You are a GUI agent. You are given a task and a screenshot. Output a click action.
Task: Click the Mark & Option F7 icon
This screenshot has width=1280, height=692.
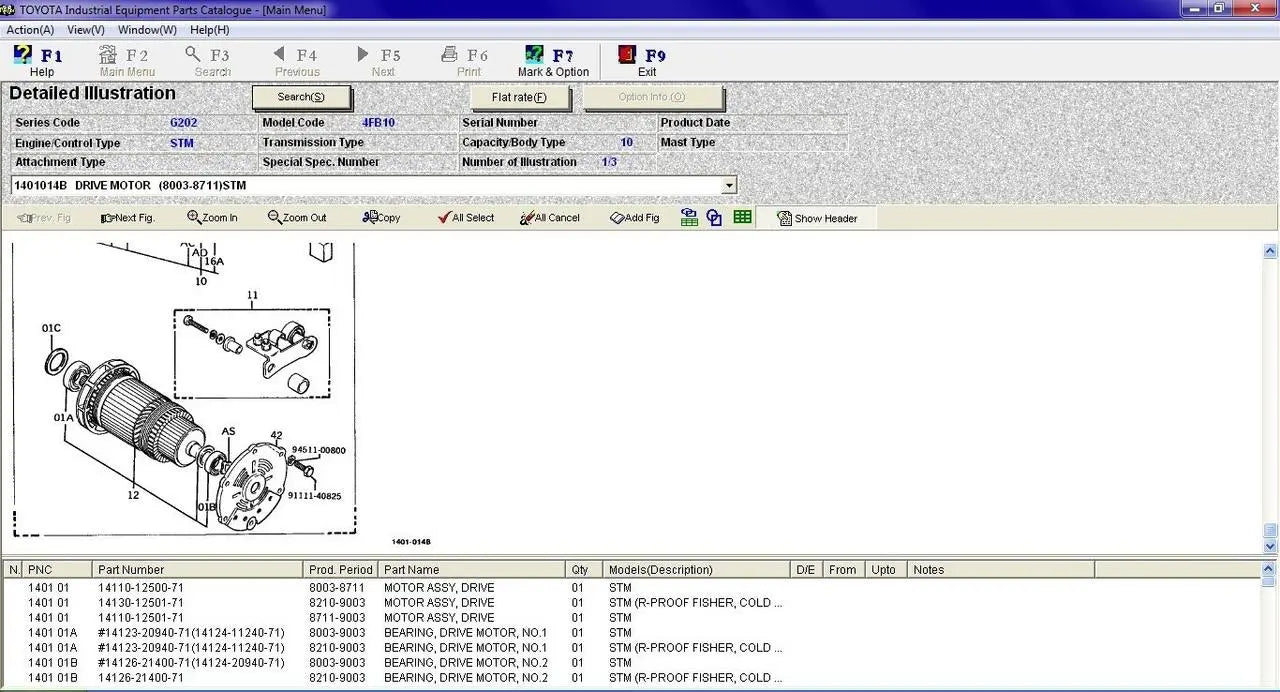click(x=553, y=60)
